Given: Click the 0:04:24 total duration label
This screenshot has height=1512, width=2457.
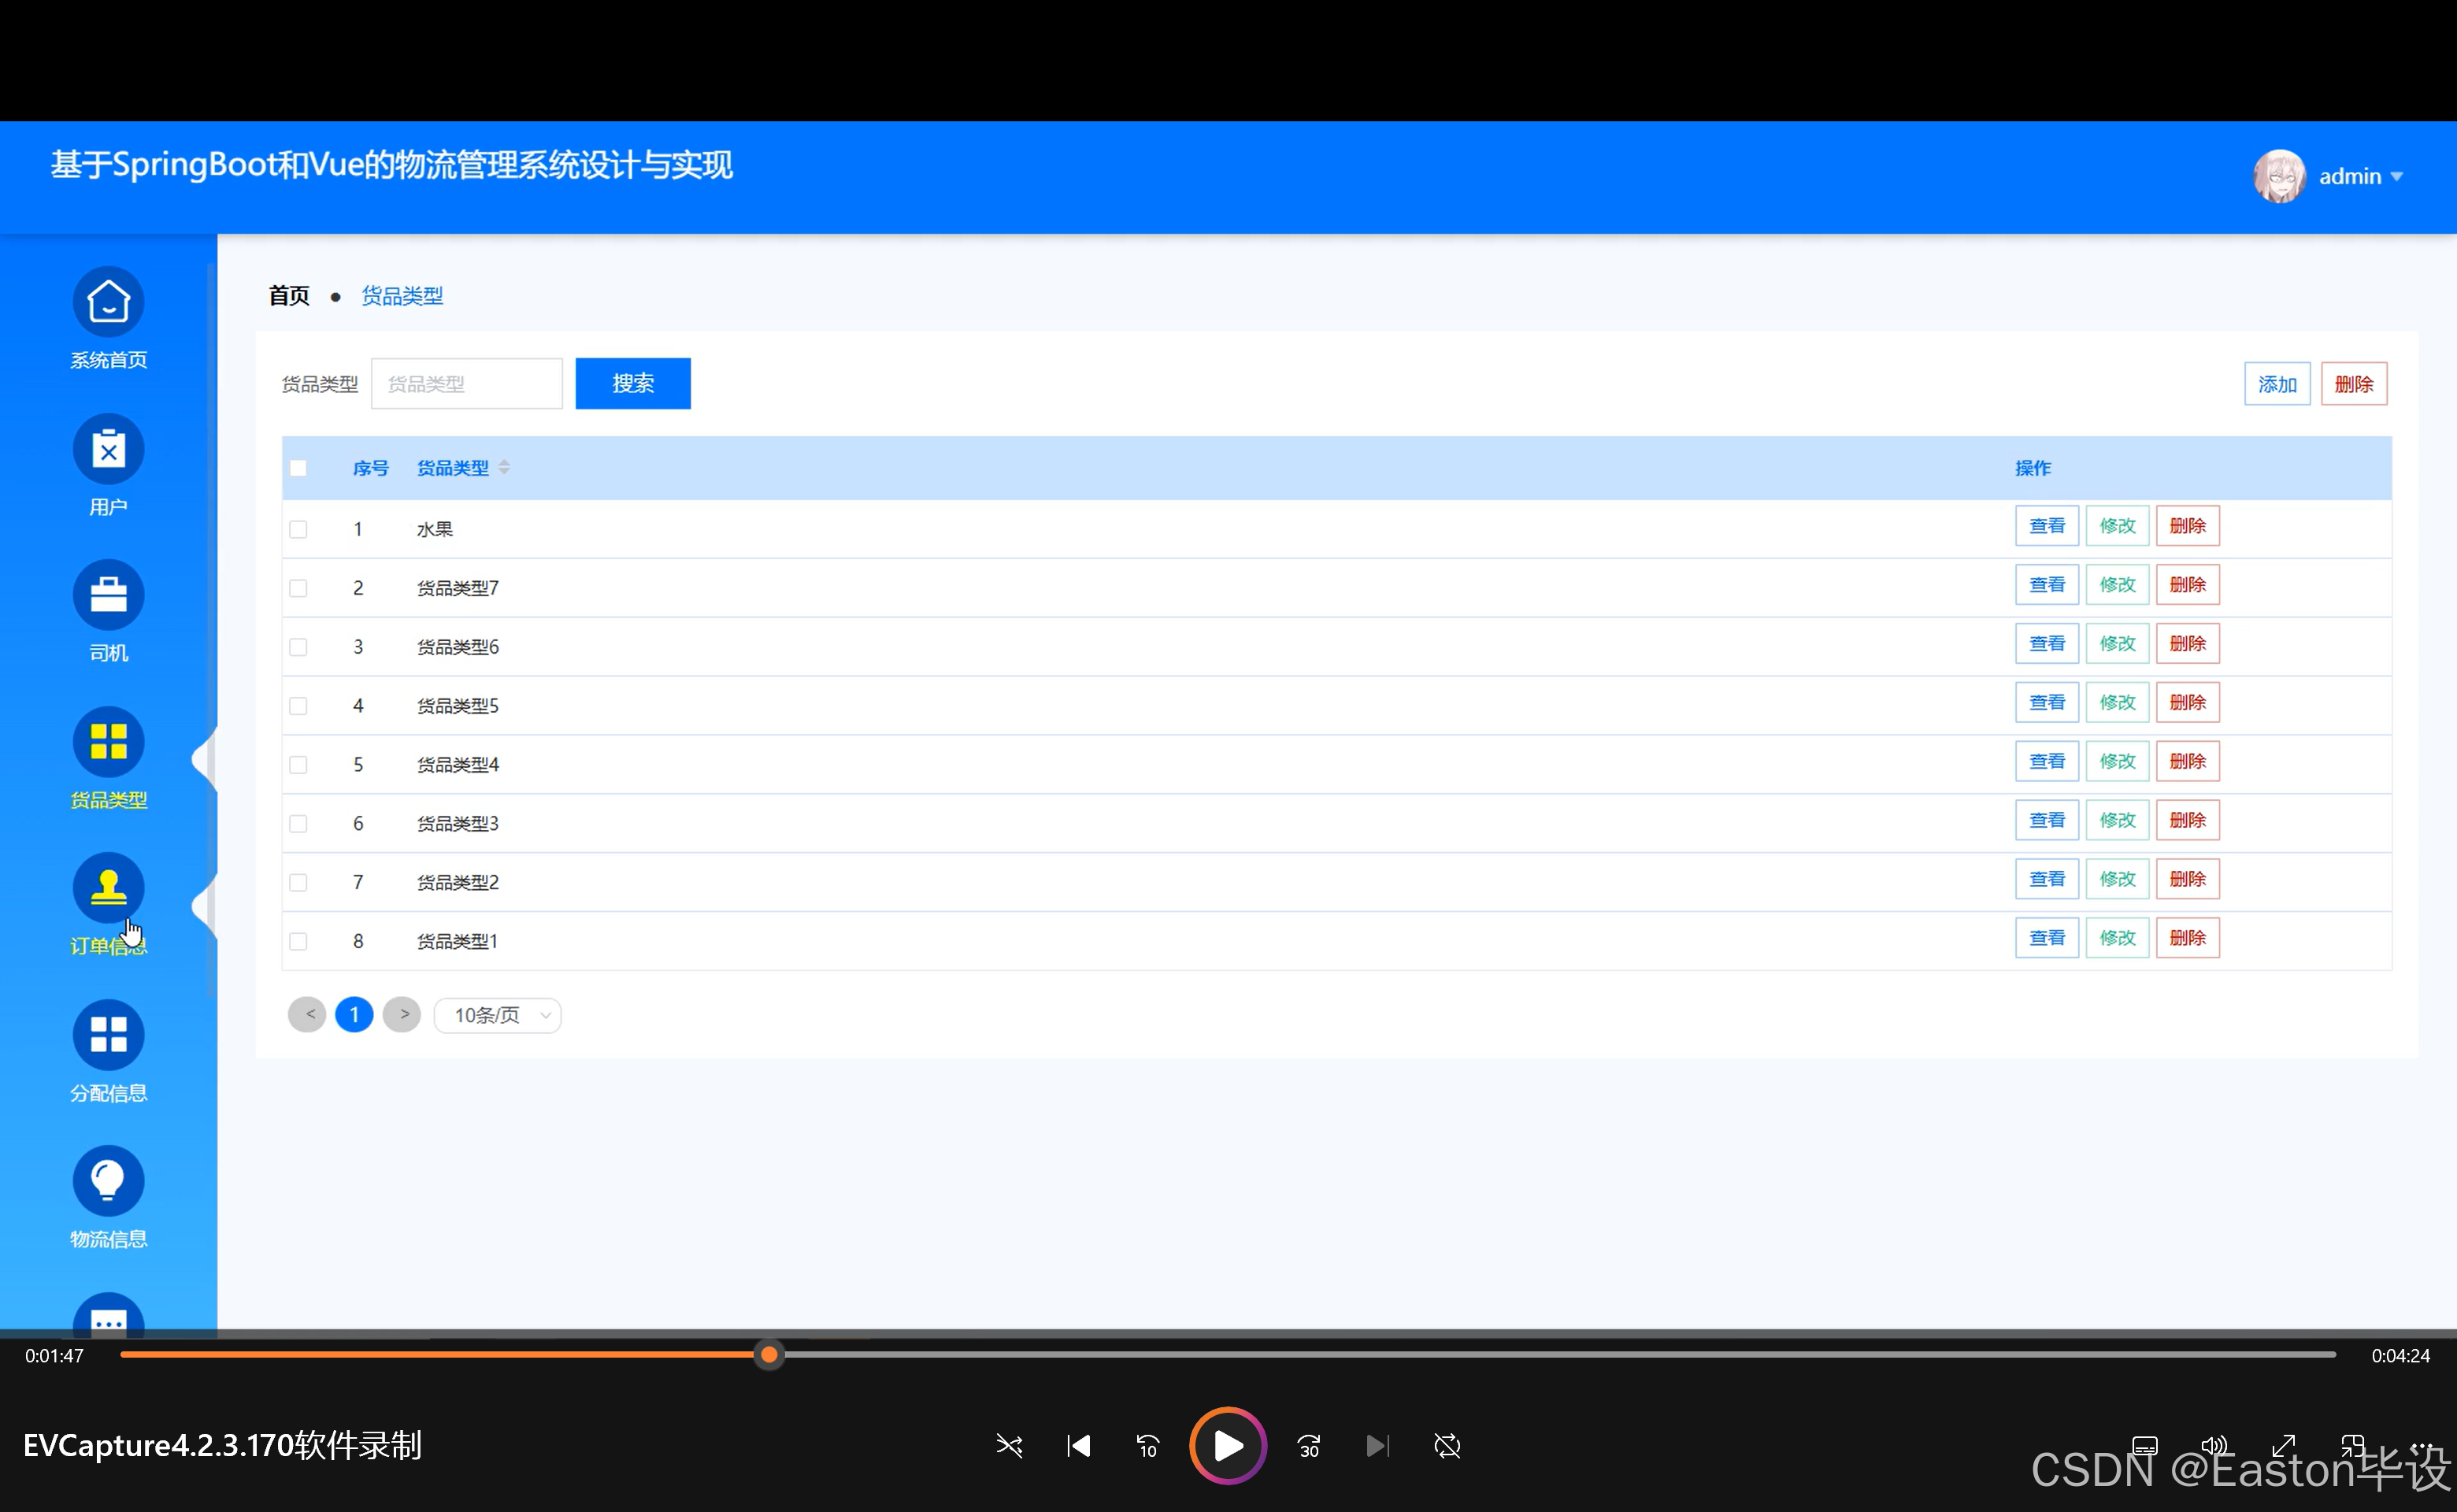Looking at the screenshot, I should (x=2400, y=1356).
